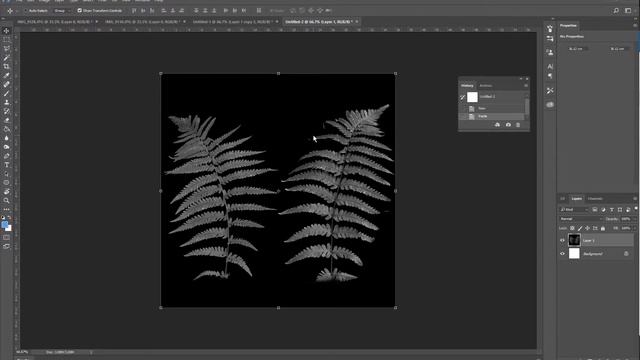Uncheck Show Transform Controls
The width and height of the screenshot is (640, 360).
click(x=80, y=11)
